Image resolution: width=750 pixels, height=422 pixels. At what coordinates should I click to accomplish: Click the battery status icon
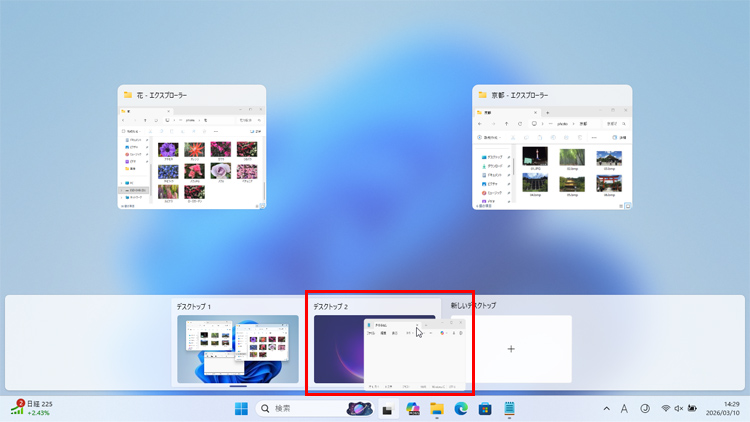(692, 408)
